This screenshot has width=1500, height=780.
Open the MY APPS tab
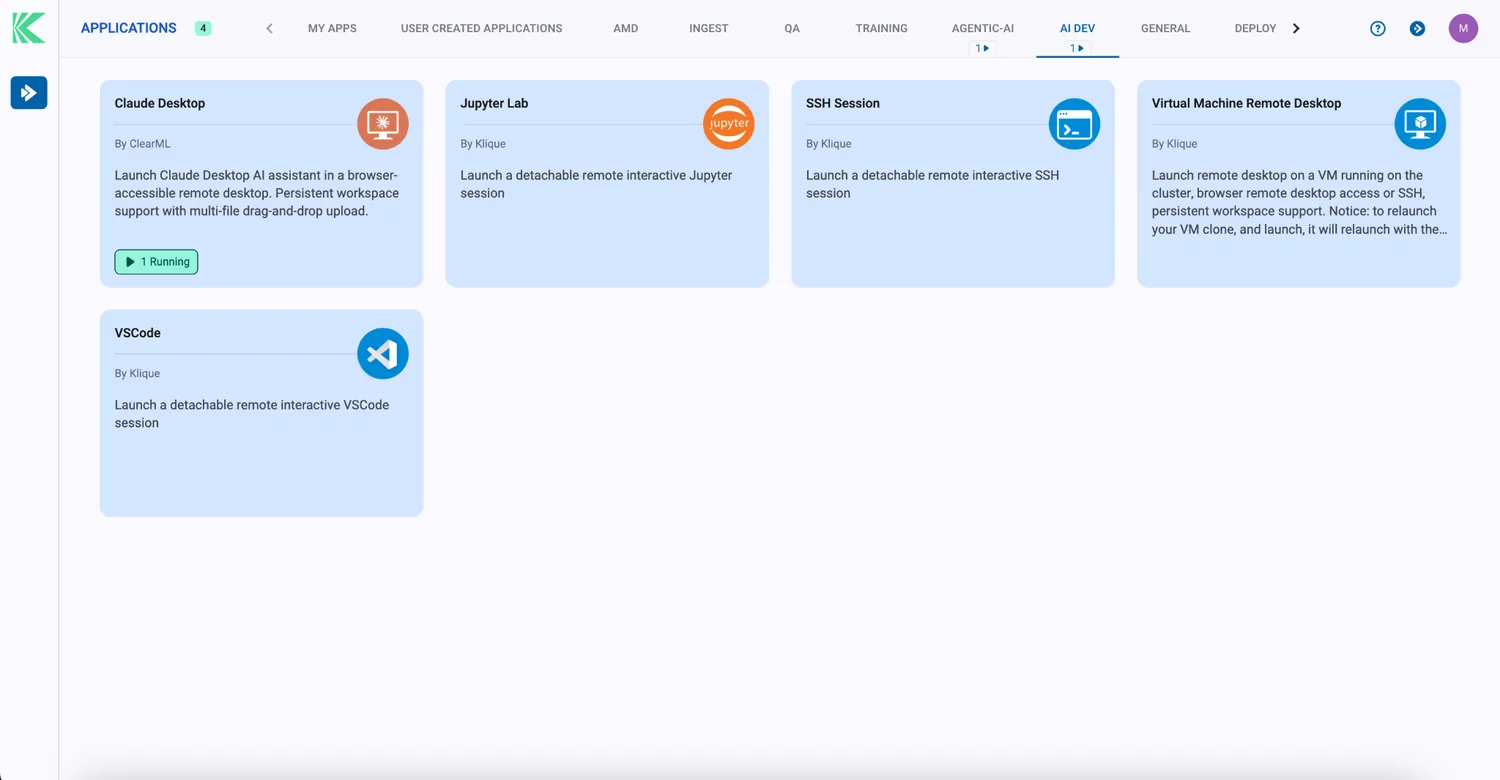click(332, 28)
